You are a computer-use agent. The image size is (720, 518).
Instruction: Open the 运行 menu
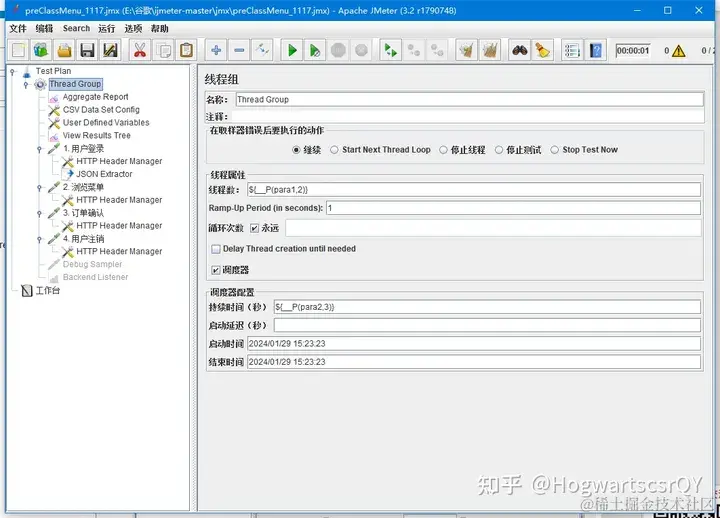click(107, 28)
